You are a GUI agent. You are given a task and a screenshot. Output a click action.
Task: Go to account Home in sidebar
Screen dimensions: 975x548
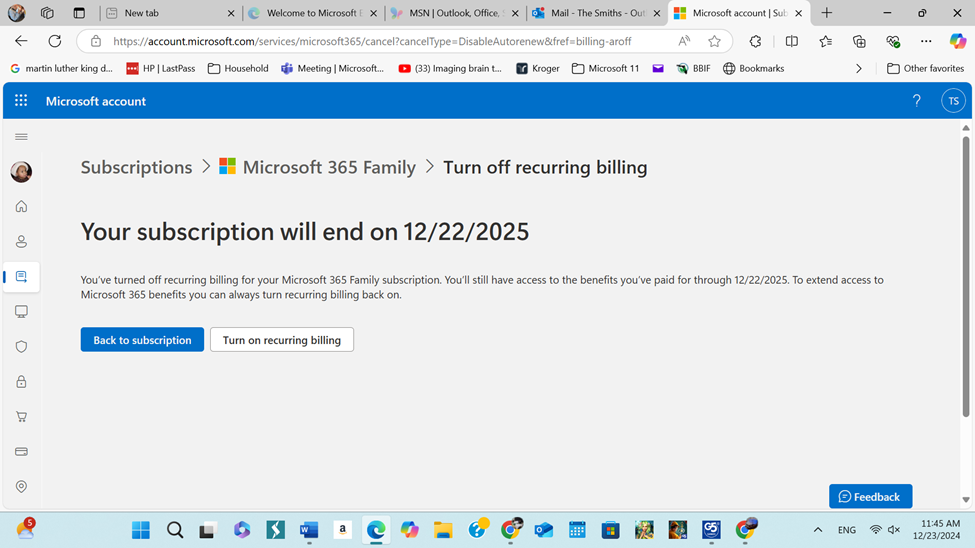pyautogui.click(x=21, y=207)
